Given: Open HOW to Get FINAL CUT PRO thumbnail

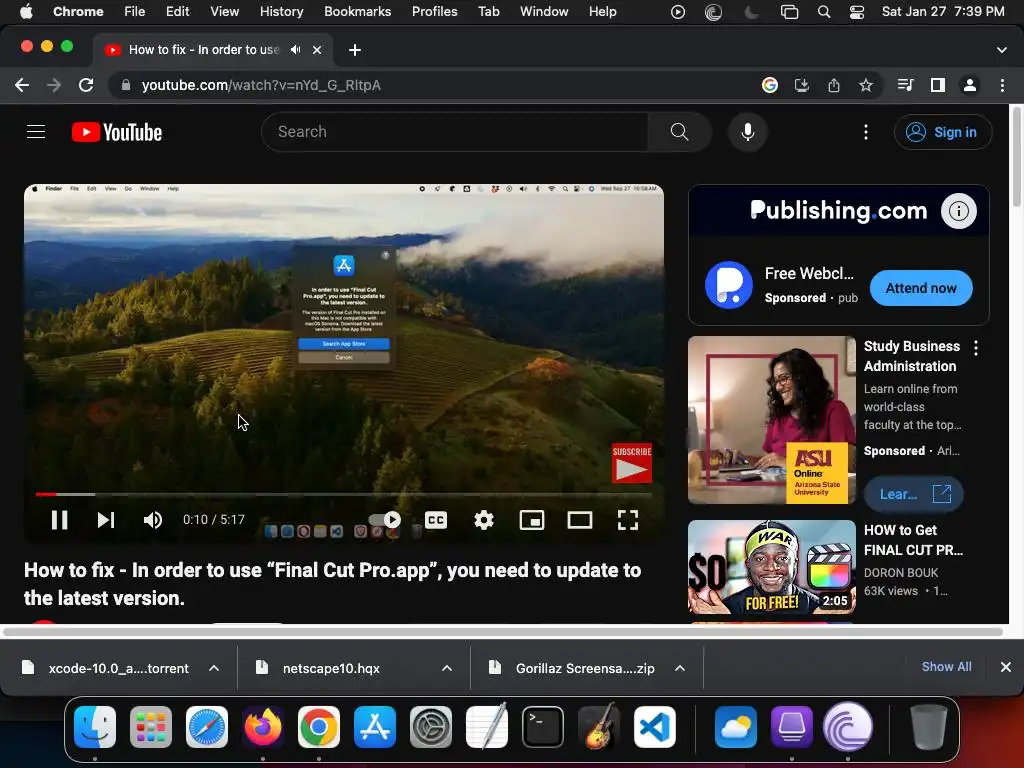Looking at the screenshot, I should (772, 567).
